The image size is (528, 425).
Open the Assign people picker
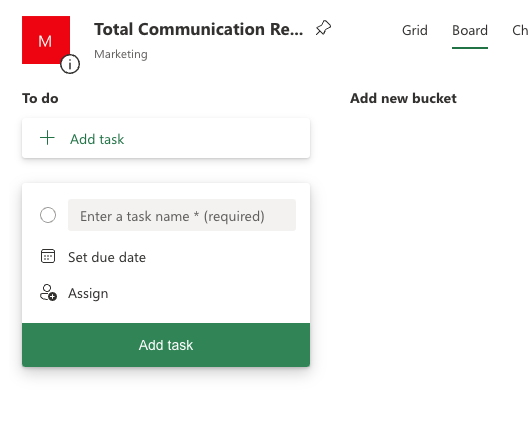pyautogui.click(x=88, y=293)
